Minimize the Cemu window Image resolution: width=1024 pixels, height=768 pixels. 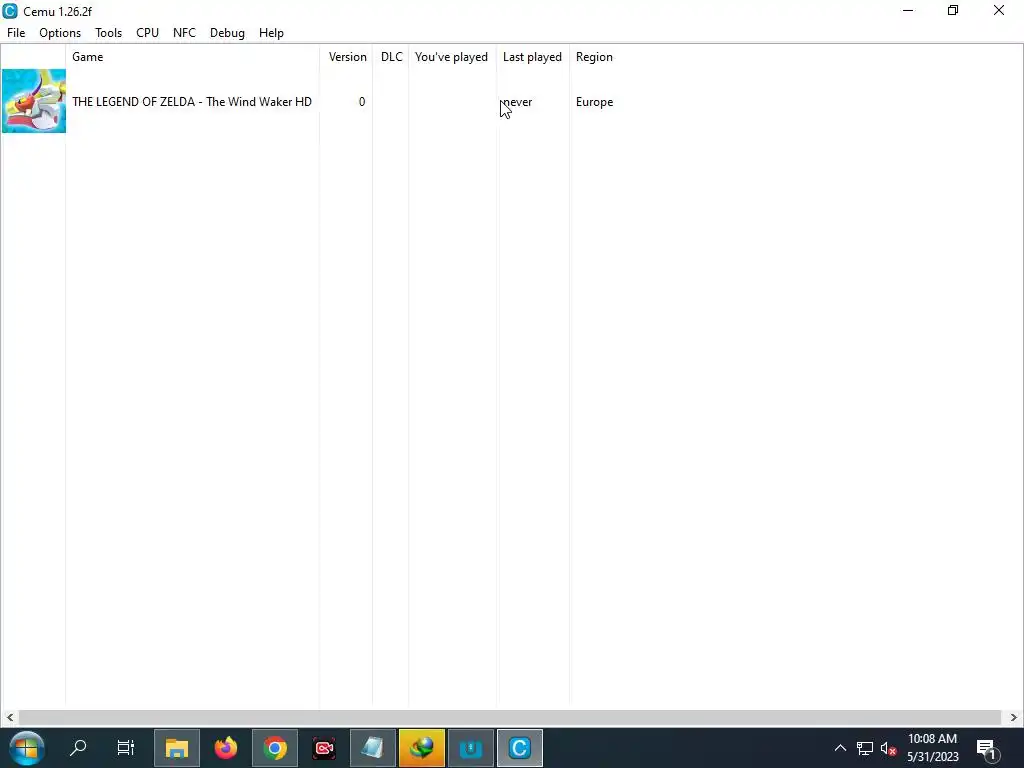908,10
